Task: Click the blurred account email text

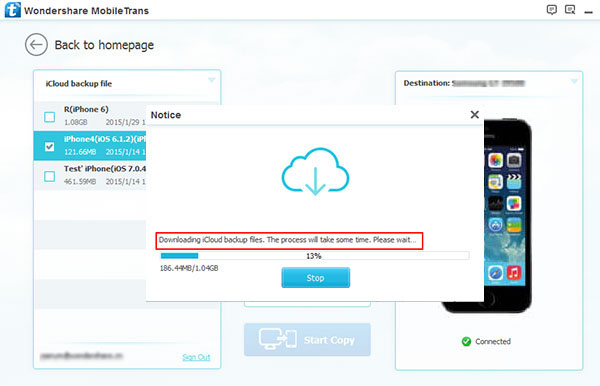Action: (82, 356)
